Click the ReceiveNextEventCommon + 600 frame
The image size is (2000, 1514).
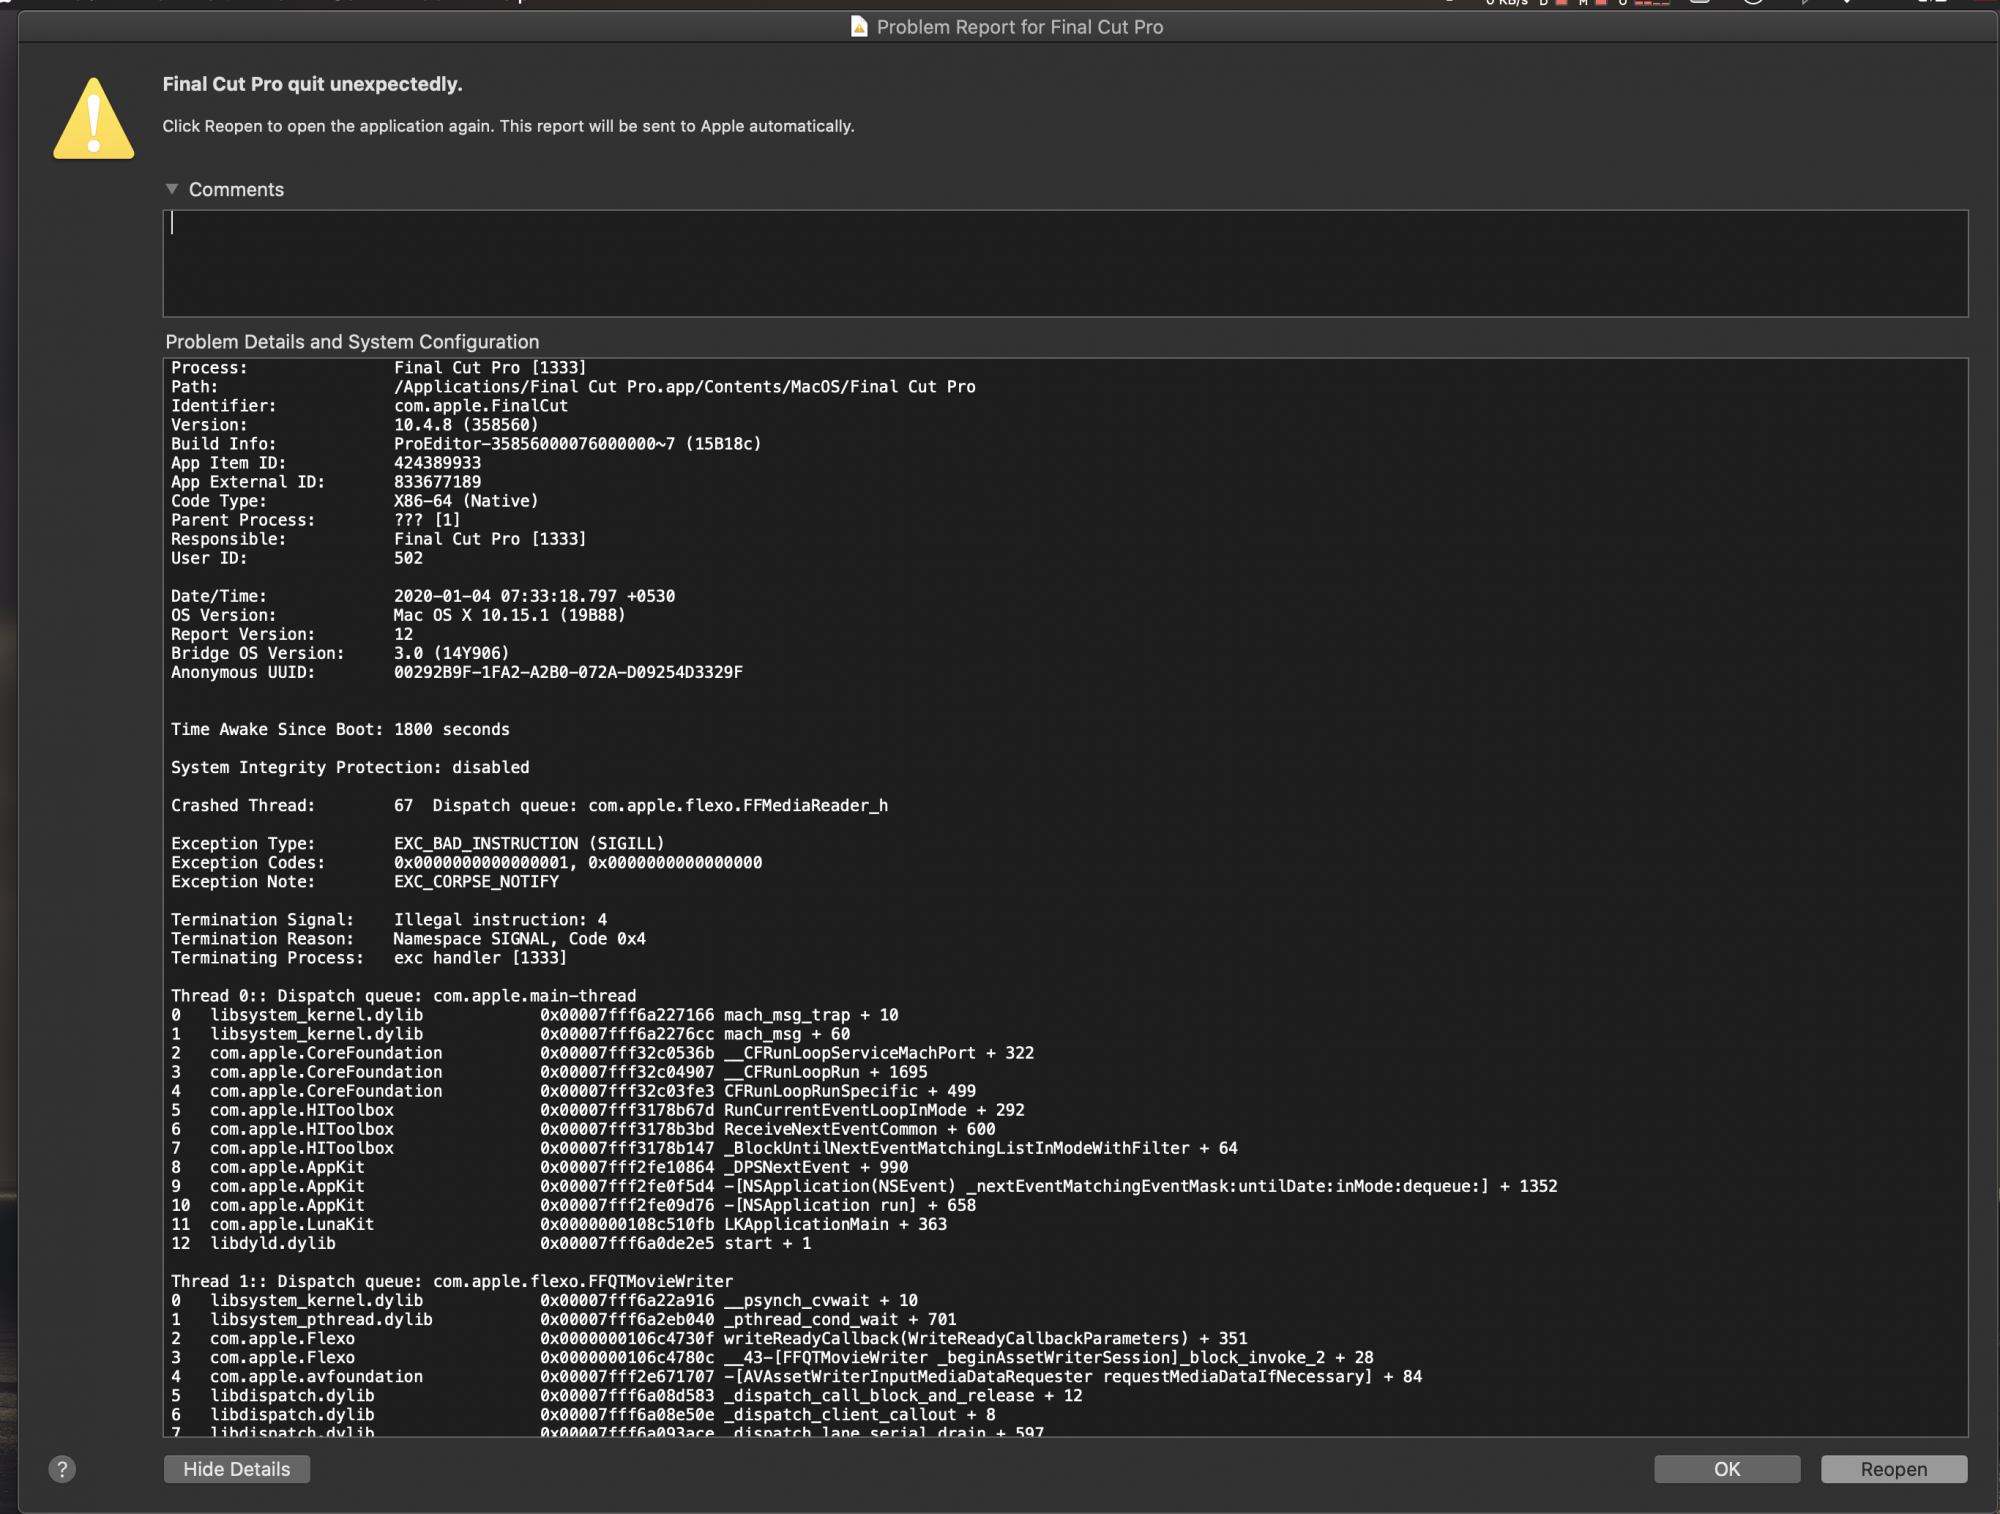pos(583,1129)
